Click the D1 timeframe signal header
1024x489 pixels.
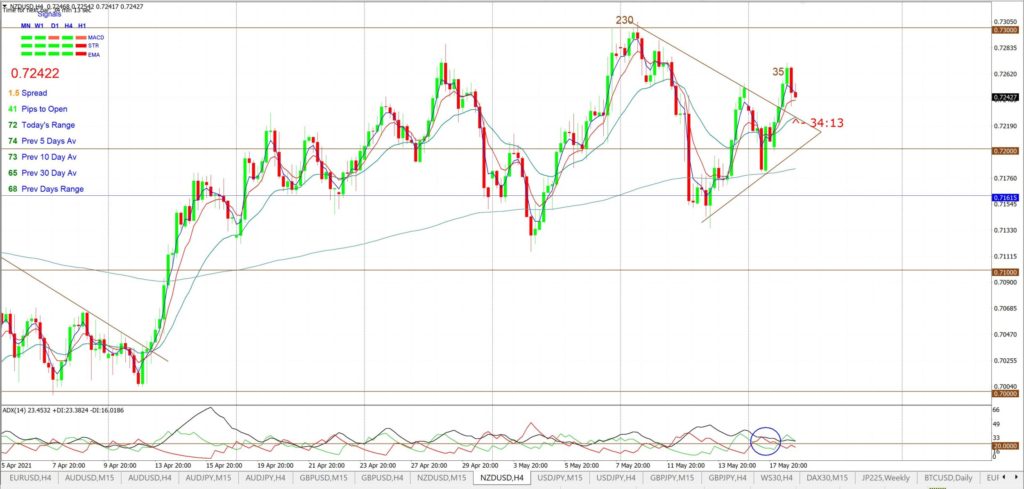[x=54, y=25]
